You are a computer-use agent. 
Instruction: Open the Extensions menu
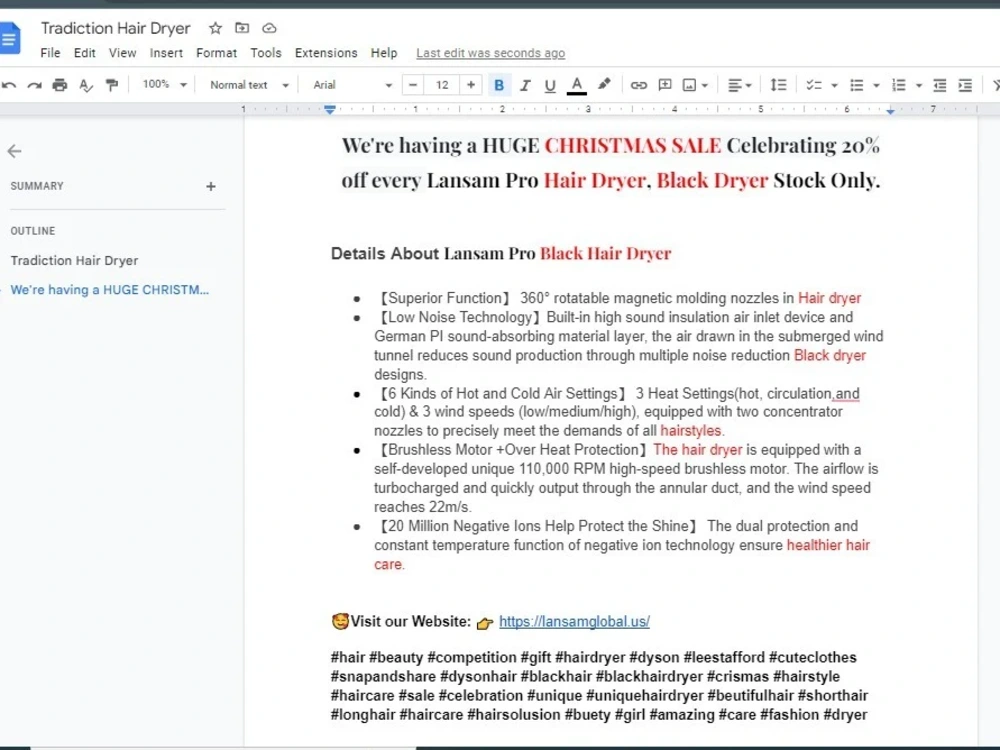(x=326, y=53)
